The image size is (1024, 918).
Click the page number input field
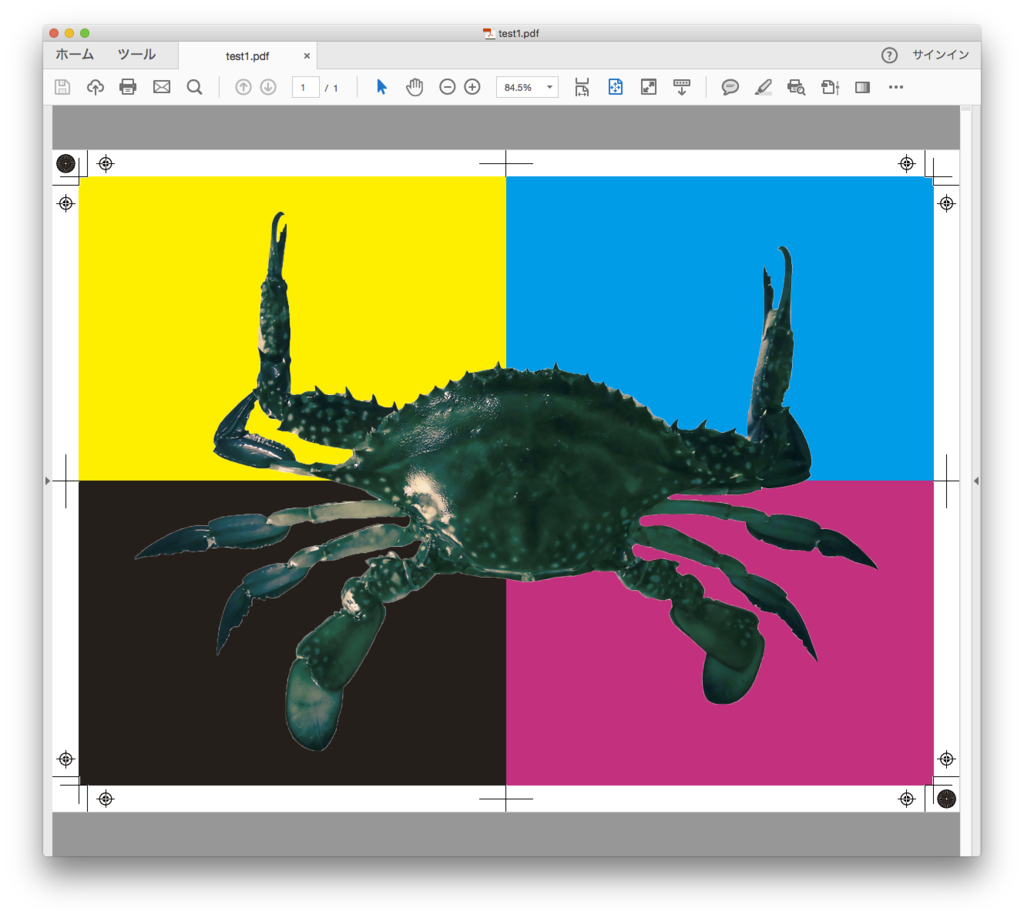[x=305, y=87]
